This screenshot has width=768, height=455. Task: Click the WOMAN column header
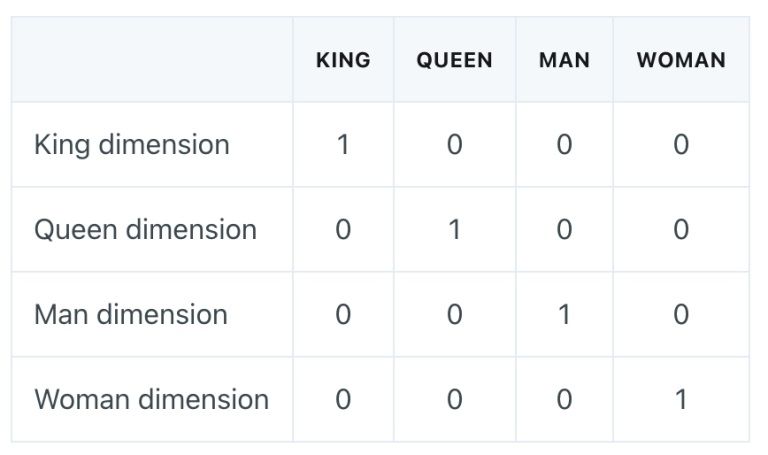click(x=681, y=60)
